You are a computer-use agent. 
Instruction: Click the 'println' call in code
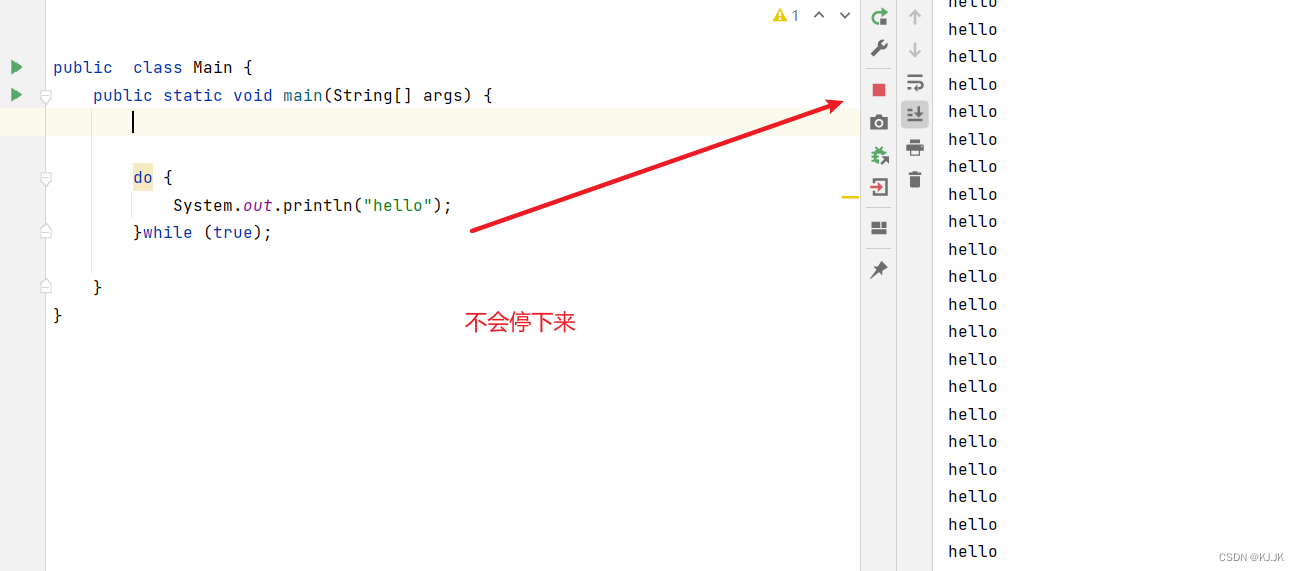[317, 205]
